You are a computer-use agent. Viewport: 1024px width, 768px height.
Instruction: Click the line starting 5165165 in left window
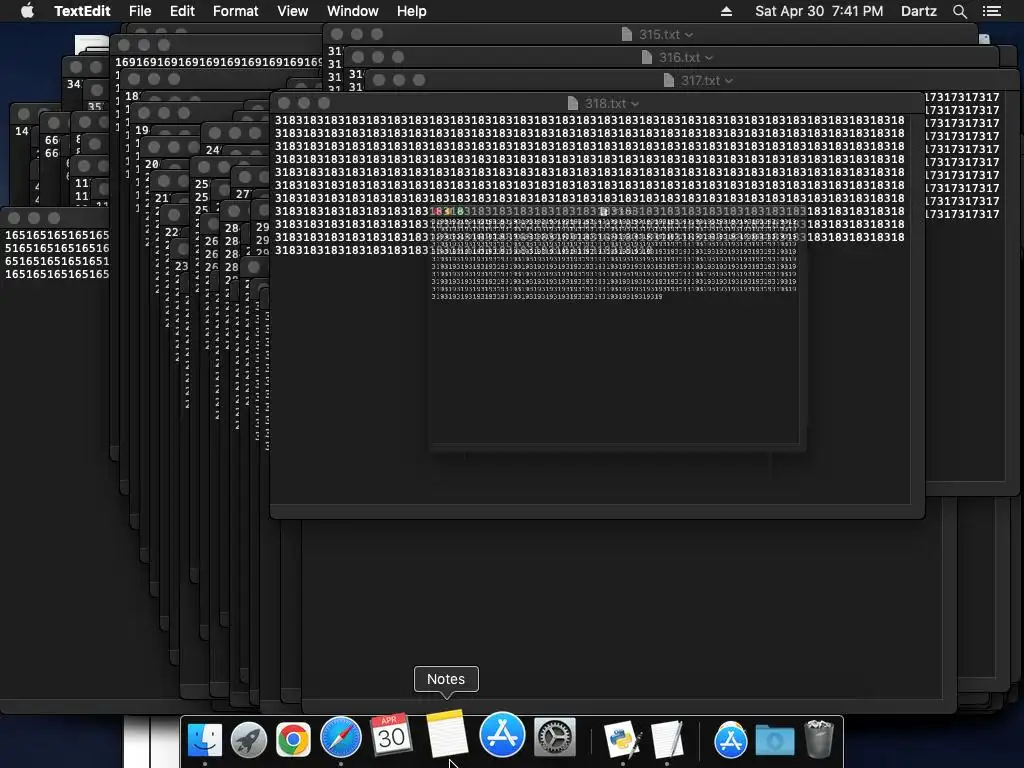pyautogui.click(x=57, y=248)
